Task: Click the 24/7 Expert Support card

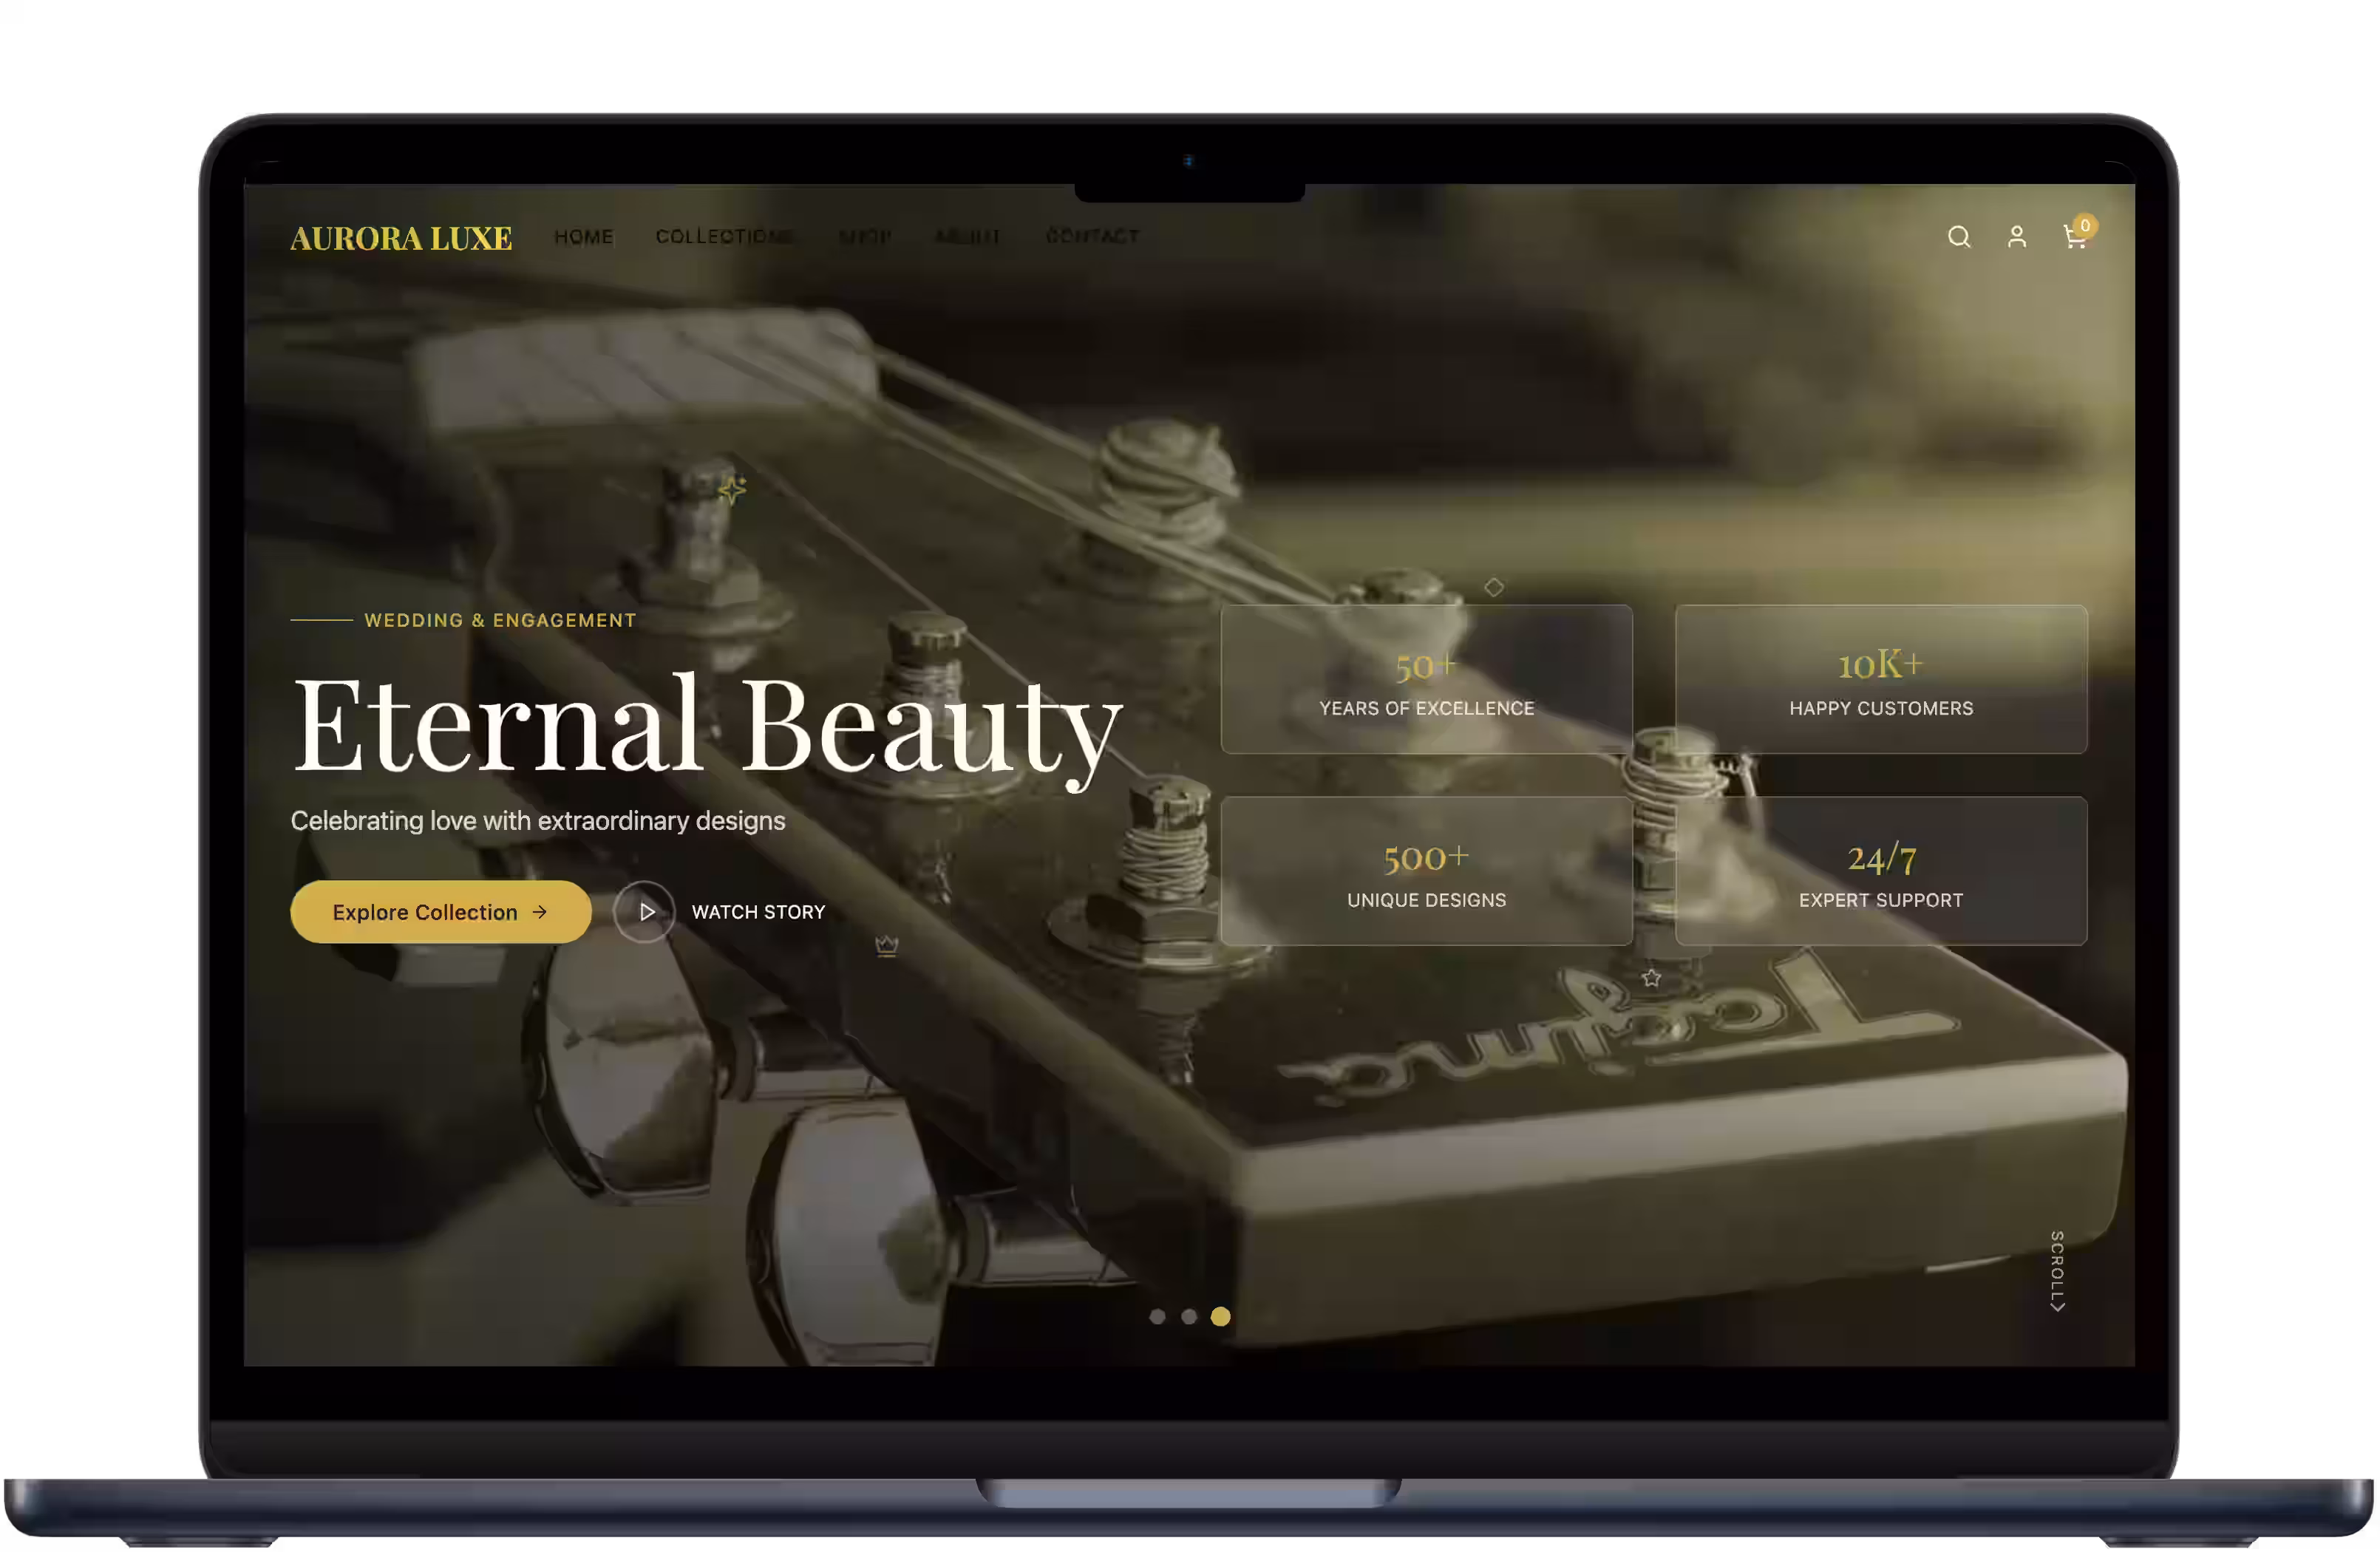Action: (x=1881, y=871)
